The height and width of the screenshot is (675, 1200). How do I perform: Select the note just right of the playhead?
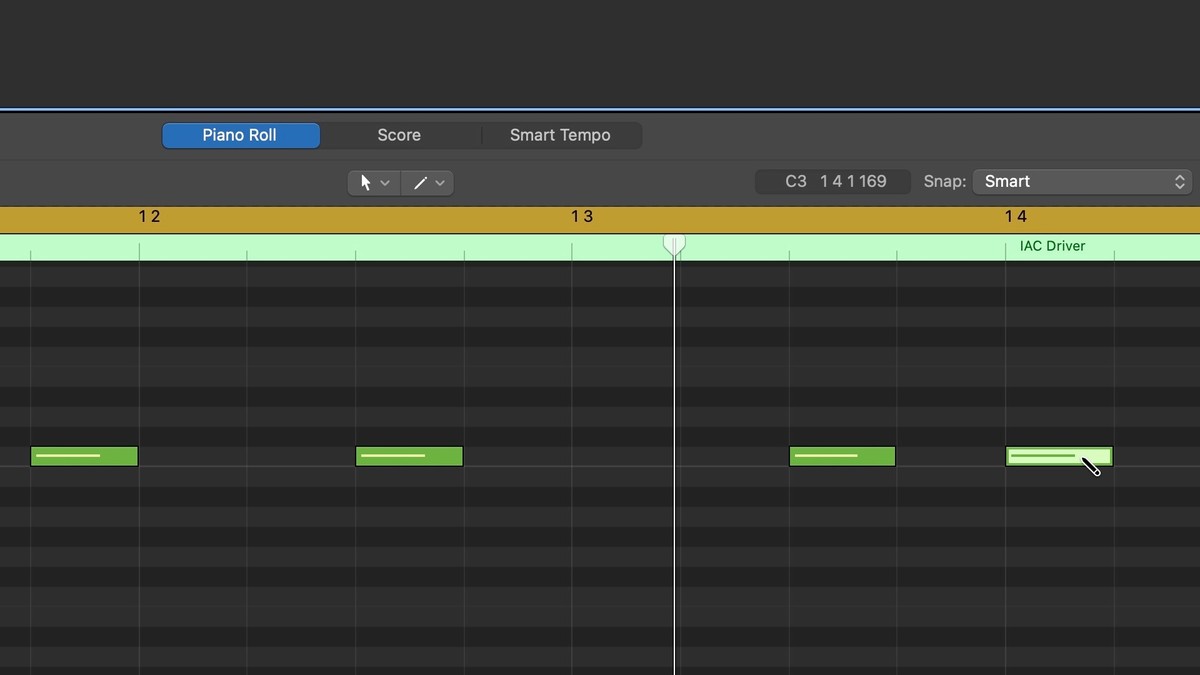pyautogui.click(x=842, y=457)
